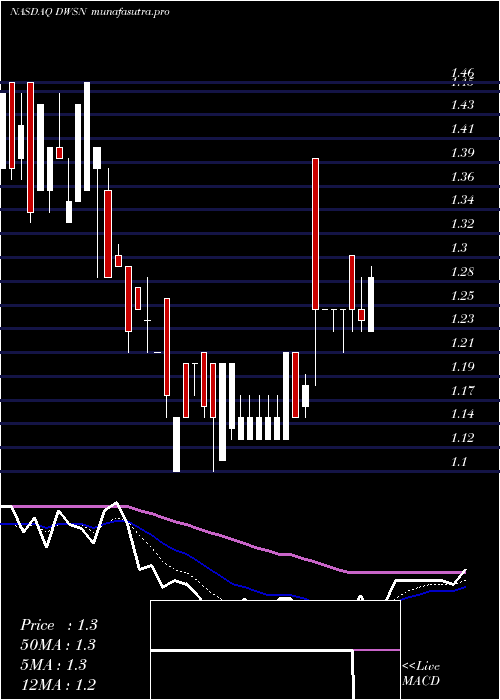Click the 1.1 price axis label
Screen dimensions: 500x700
point(459,462)
